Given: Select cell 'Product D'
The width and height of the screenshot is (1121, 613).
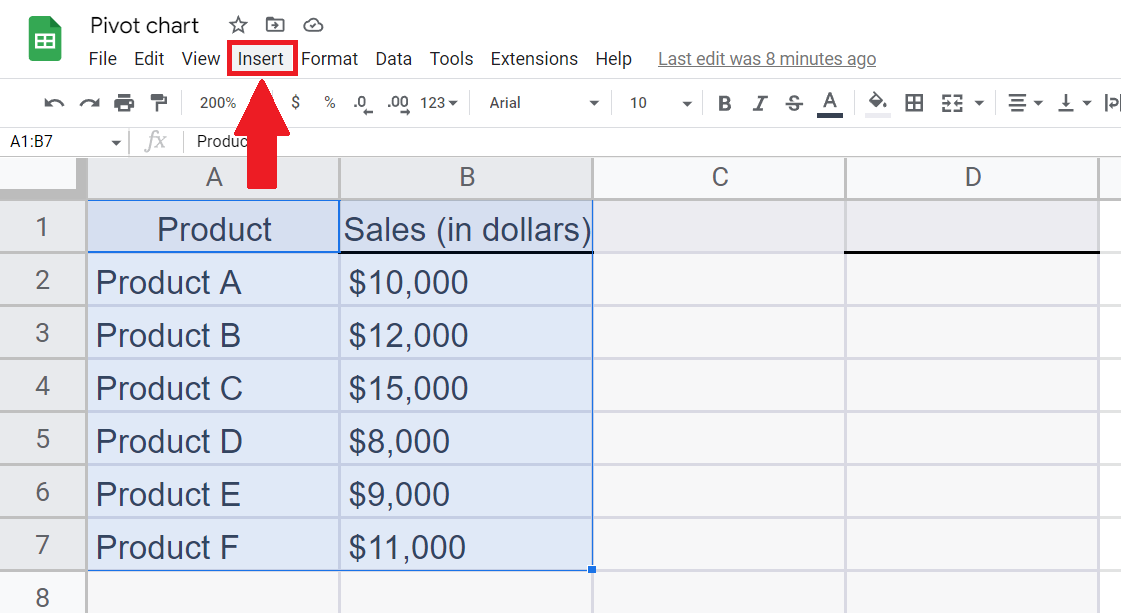Looking at the screenshot, I should (x=213, y=439).
